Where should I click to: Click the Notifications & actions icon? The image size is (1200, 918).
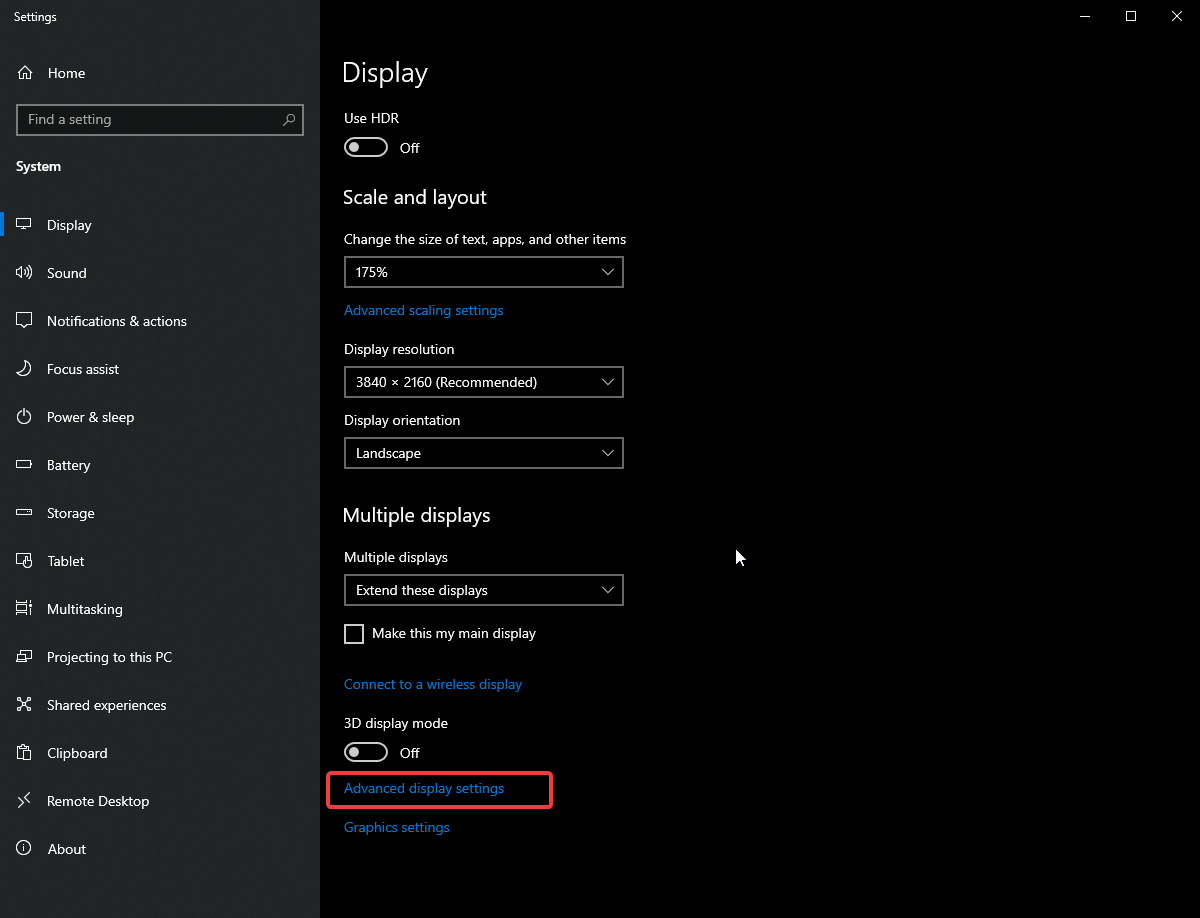[x=25, y=321]
